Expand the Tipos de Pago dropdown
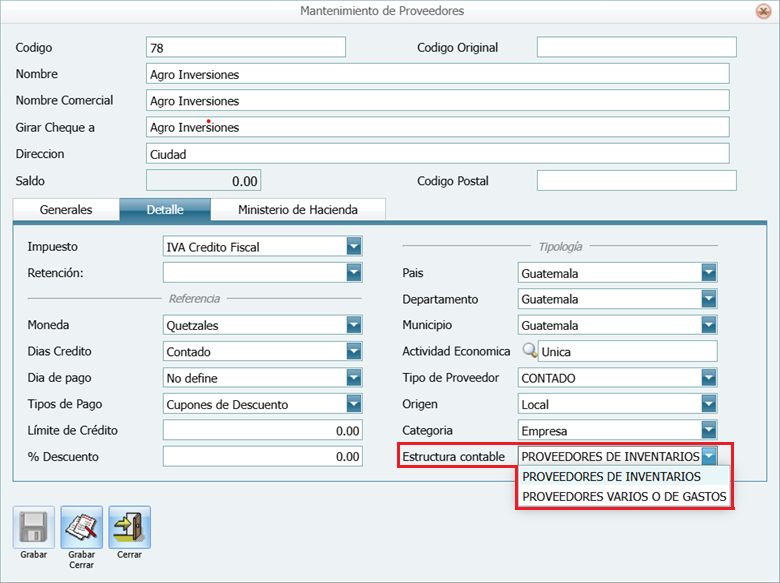Viewport: 780px width, 583px height. tap(354, 404)
